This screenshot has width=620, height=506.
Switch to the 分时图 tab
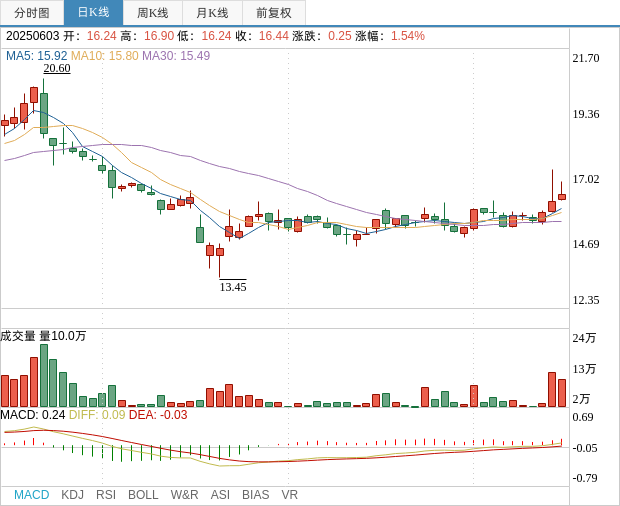click(32, 13)
